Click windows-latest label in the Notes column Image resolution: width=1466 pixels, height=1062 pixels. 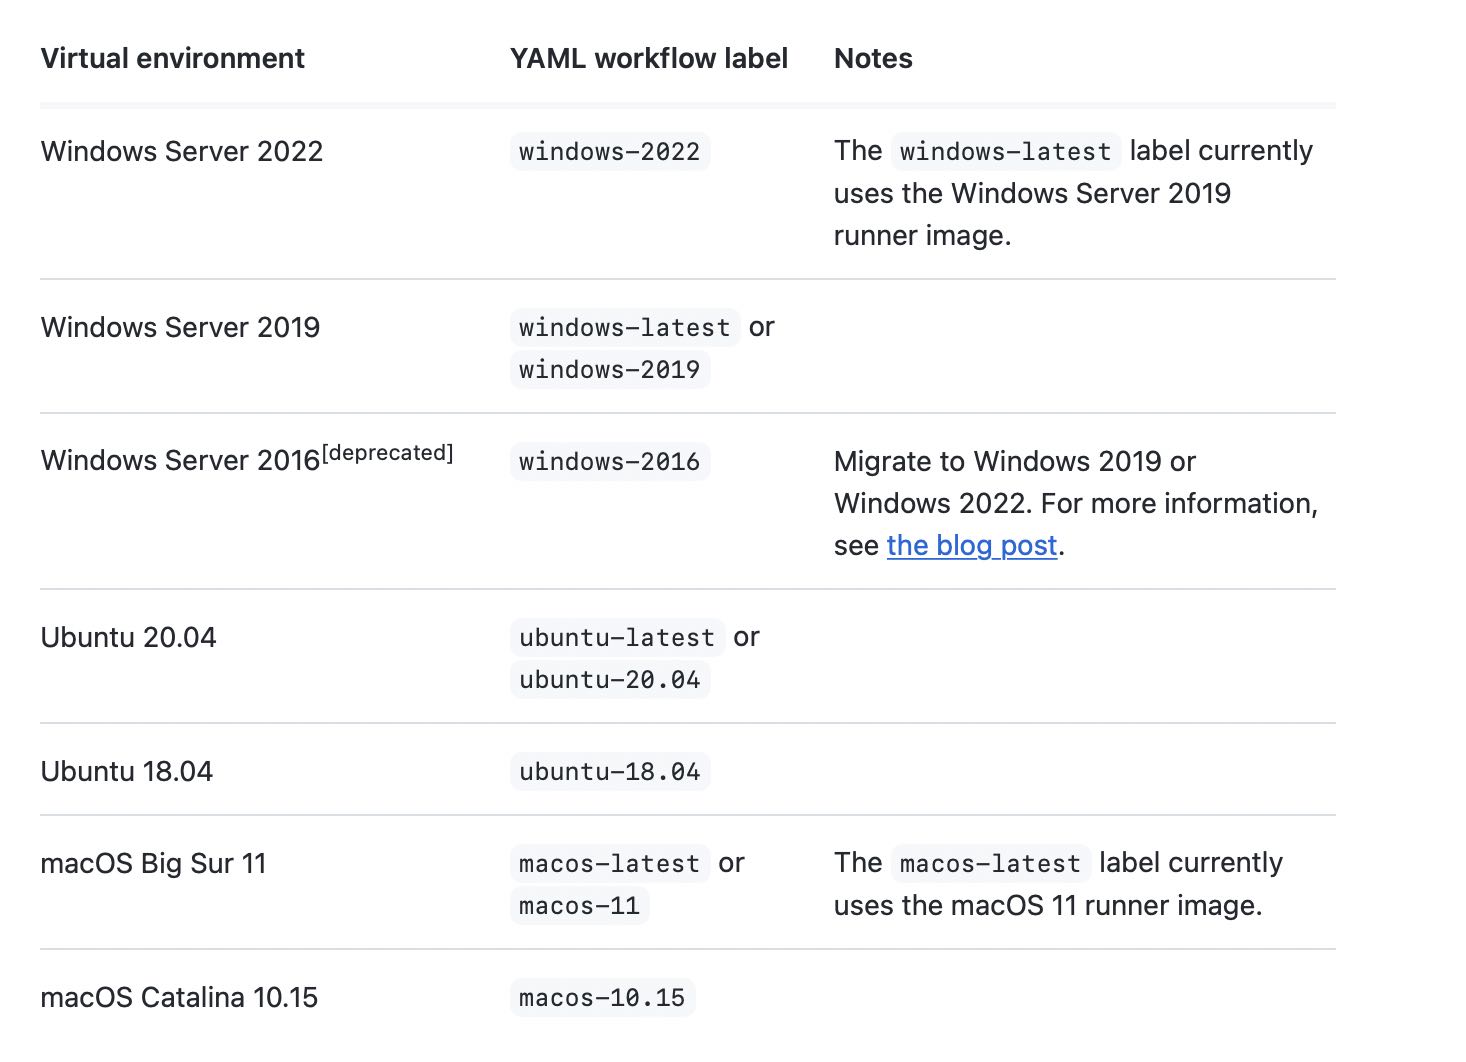[x=1005, y=152]
